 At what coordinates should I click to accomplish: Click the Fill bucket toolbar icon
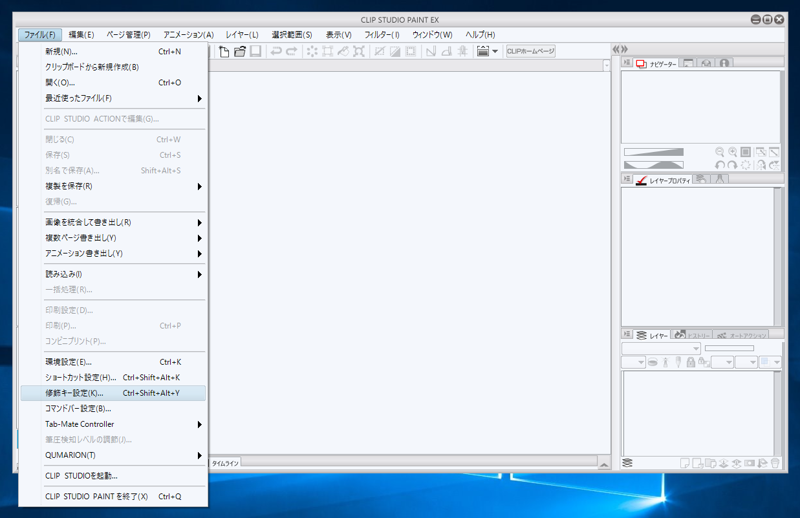(x=343, y=51)
